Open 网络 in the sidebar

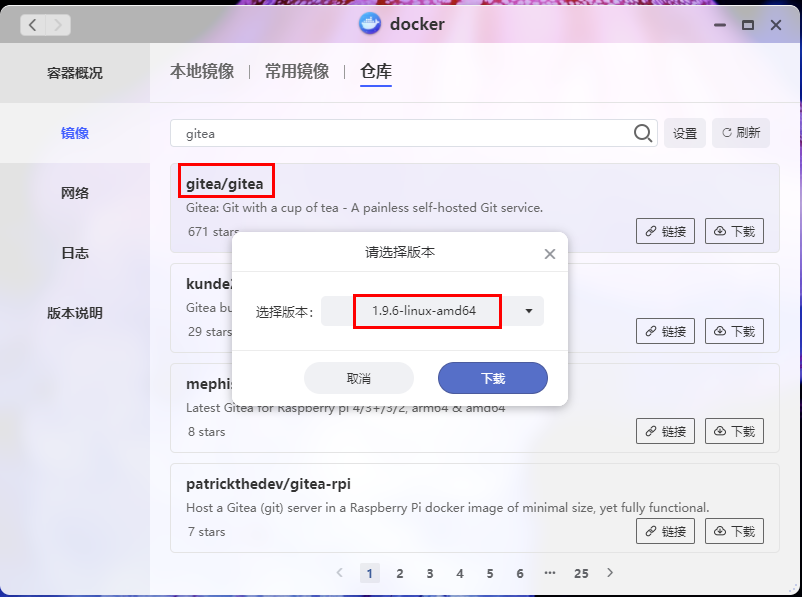click(75, 193)
